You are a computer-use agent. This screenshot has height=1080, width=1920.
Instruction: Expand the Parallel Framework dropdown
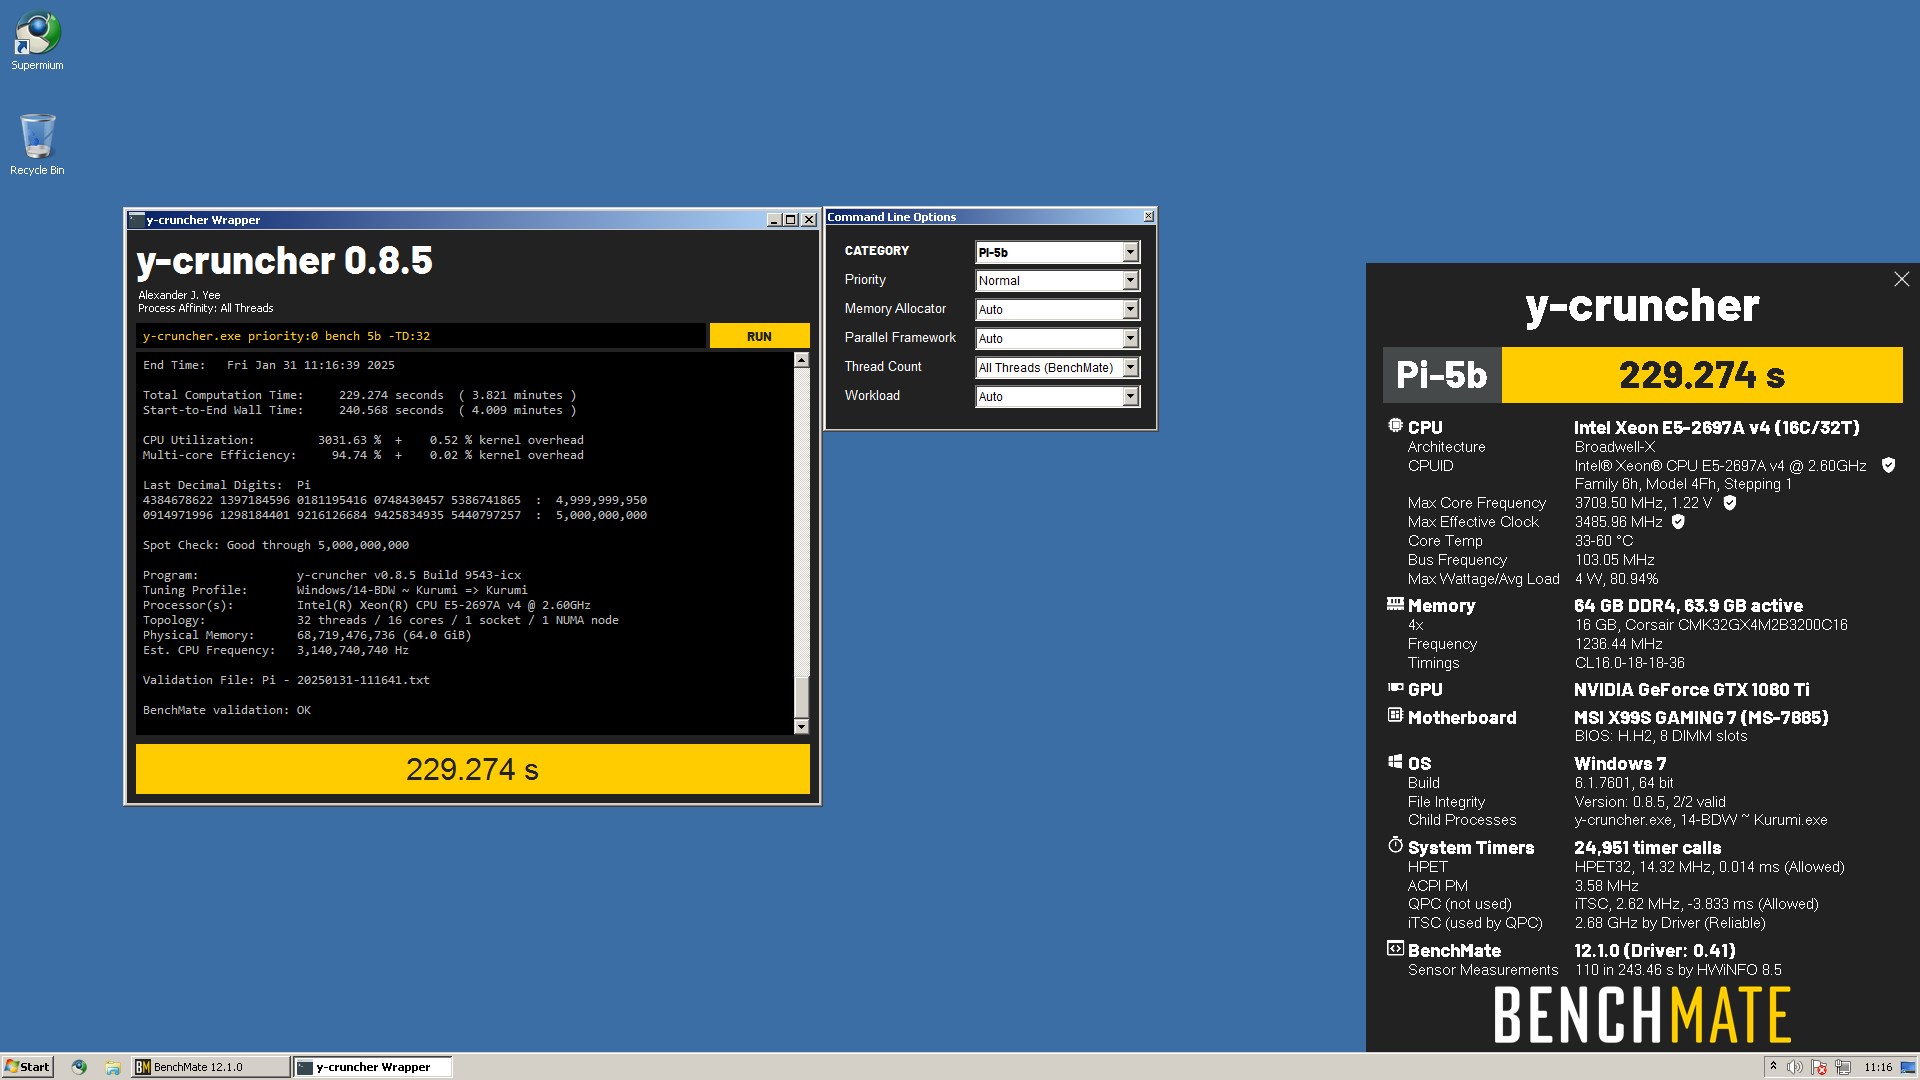click(1057, 339)
